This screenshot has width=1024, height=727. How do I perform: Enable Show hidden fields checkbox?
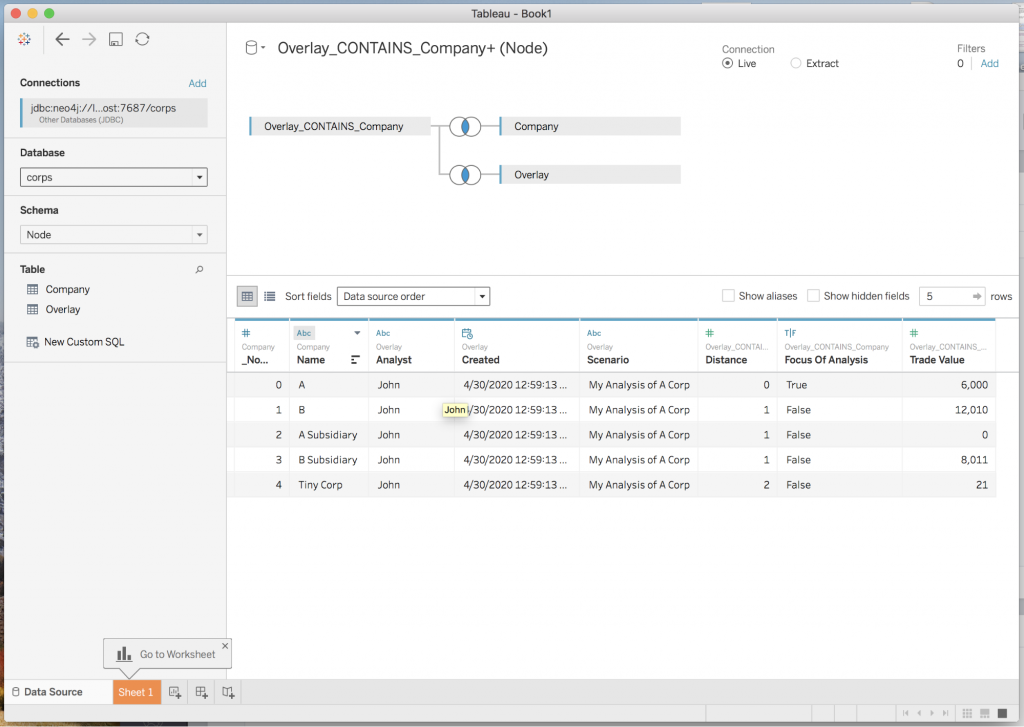point(813,296)
